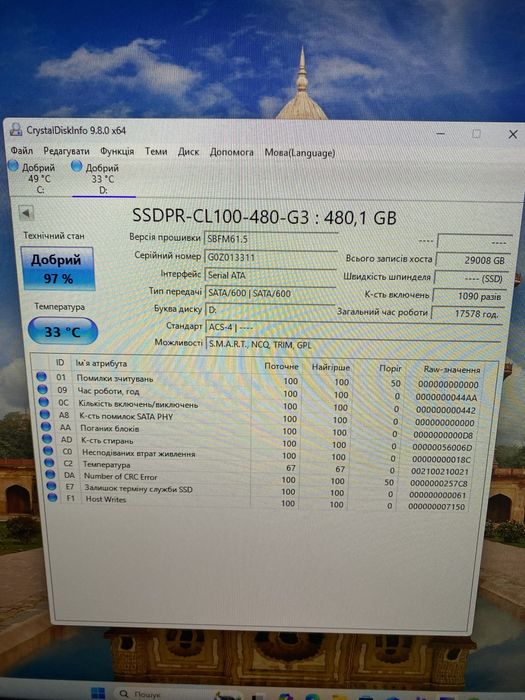
Task: Click the drive letter field D:
Action: coord(270,309)
